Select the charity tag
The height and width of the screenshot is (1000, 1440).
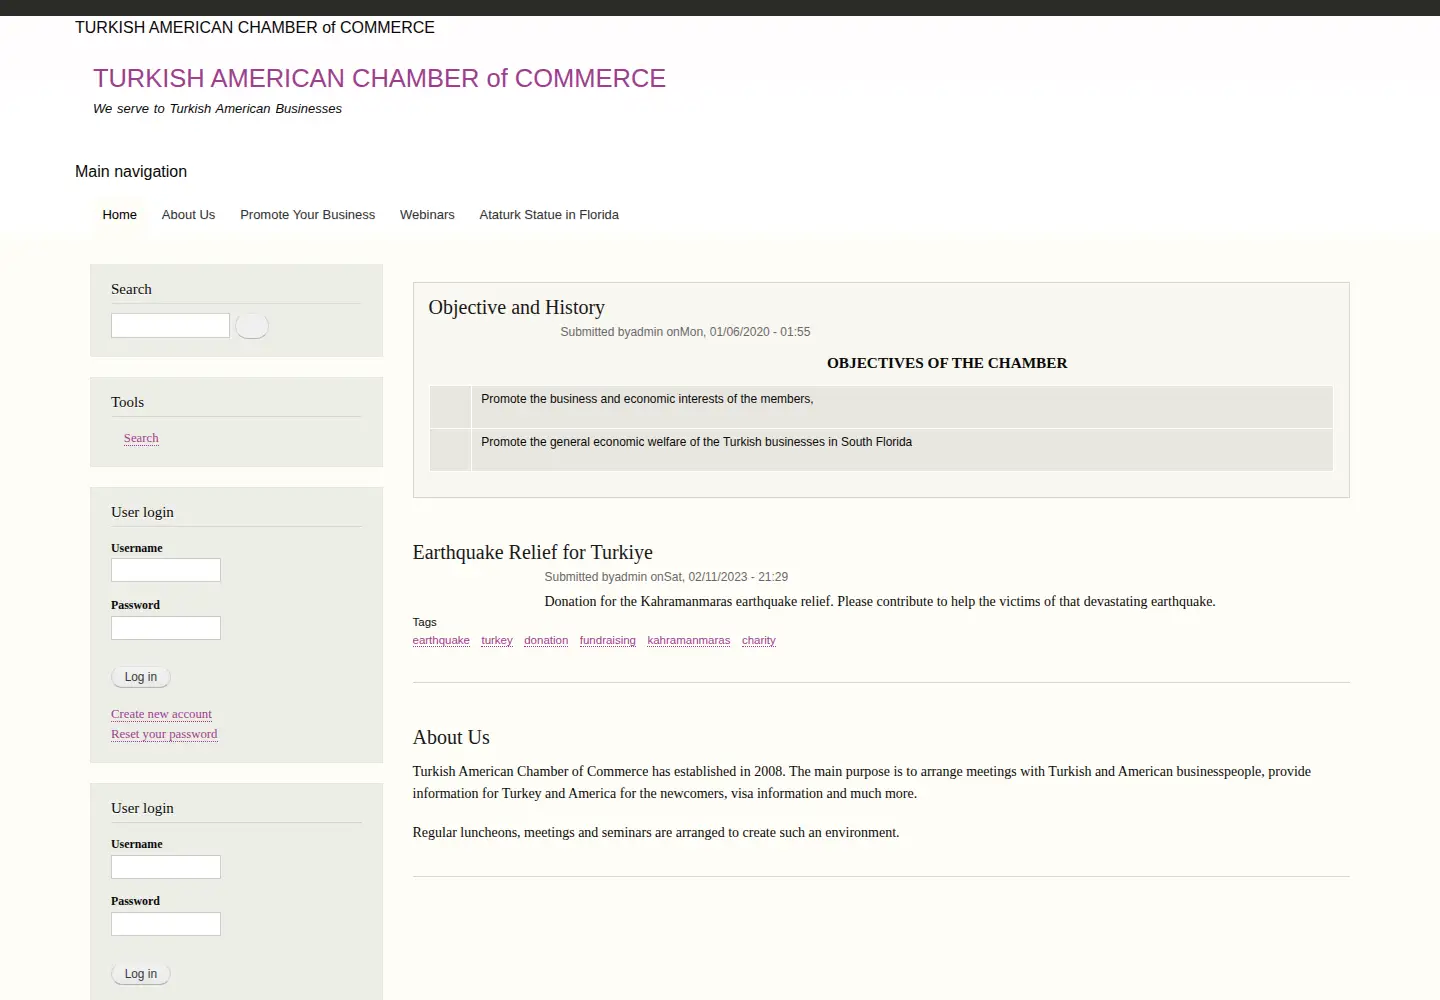click(759, 641)
